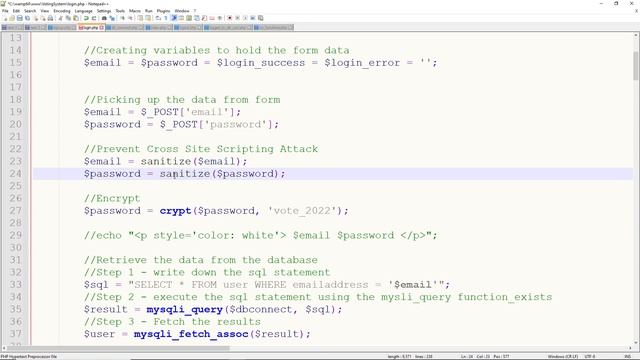Click the Close All toolbar icon
Viewport: 640px width, 360px height.
(x=43, y=18)
